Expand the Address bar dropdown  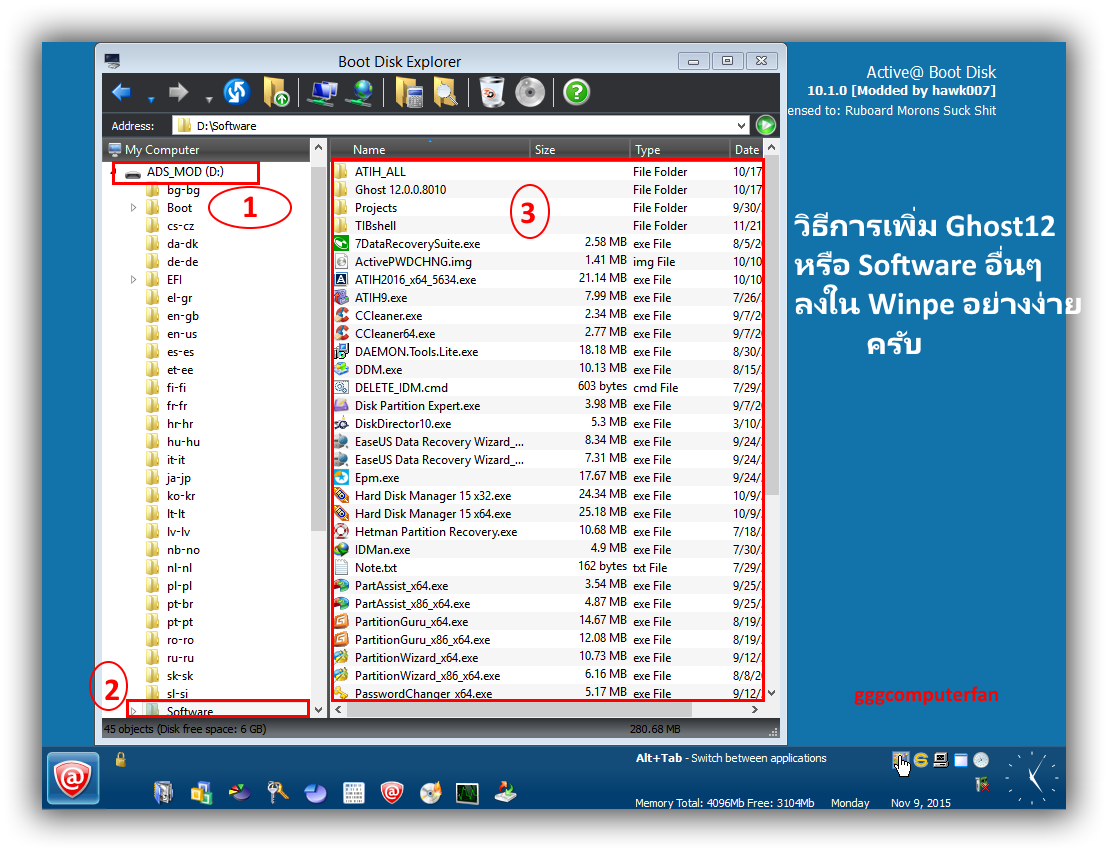(741, 126)
